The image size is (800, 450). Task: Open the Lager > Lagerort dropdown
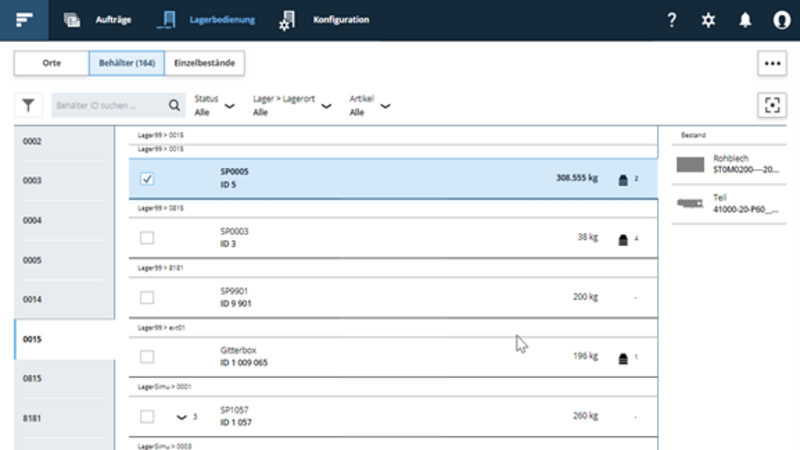[x=326, y=105]
